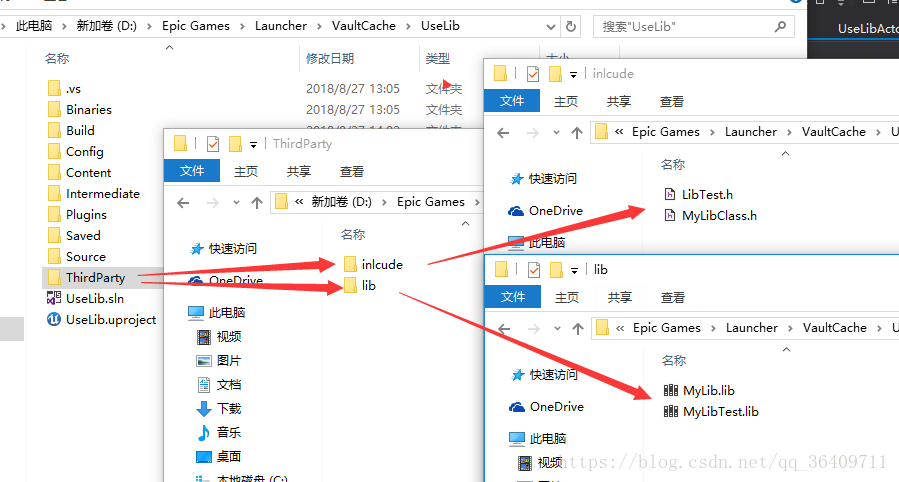Open quick access toolbar dropdown in ThirdParty window
Viewport: 899px width, 482px height.
pyautogui.click(x=253, y=145)
